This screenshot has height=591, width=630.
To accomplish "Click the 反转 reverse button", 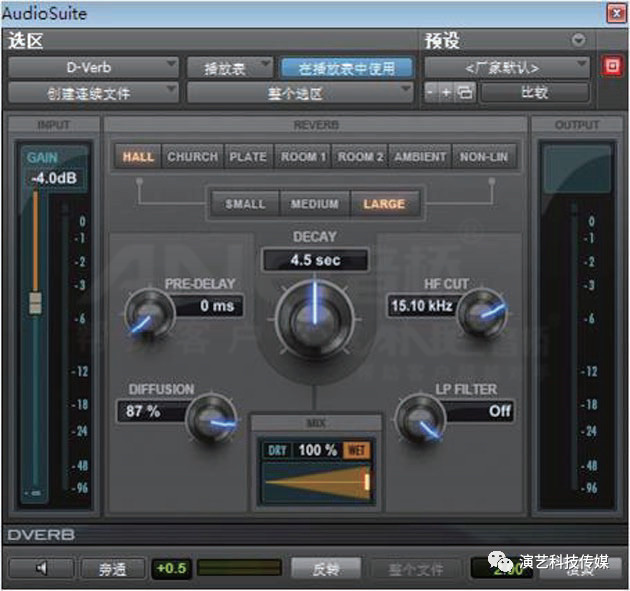I will 326,569.
